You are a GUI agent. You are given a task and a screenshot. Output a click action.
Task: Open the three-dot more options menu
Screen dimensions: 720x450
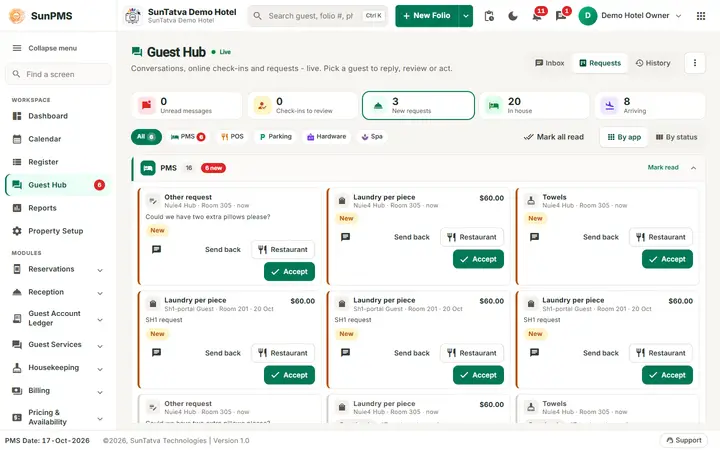click(x=695, y=63)
